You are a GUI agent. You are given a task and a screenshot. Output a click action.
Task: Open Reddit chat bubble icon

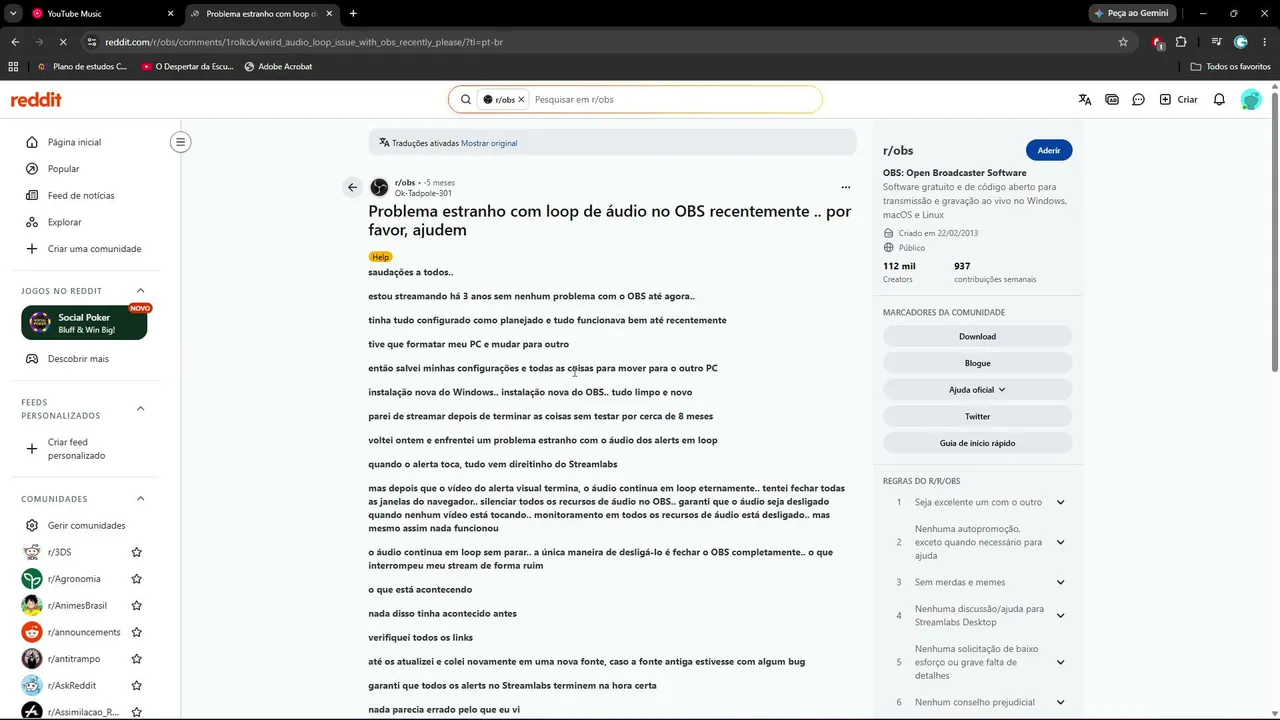click(1138, 100)
